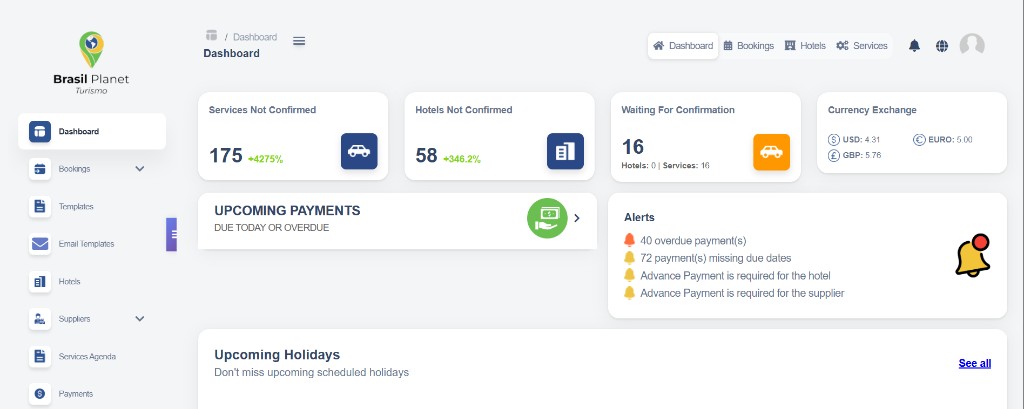Click the purple sidebar collapse handle
Screen dimensions: 1024x409
click(172, 234)
